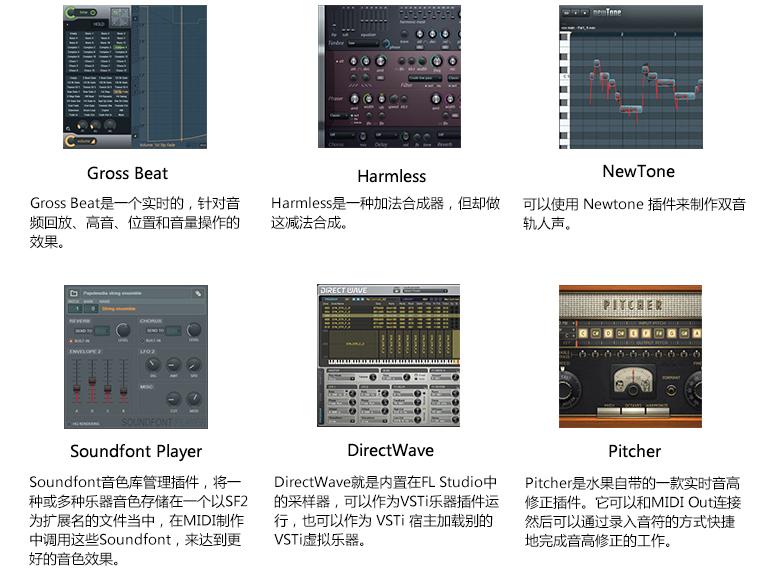Click the HARMONIZE button in Pitcher
This screenshot has height=574, width=770.
point(658,410)
